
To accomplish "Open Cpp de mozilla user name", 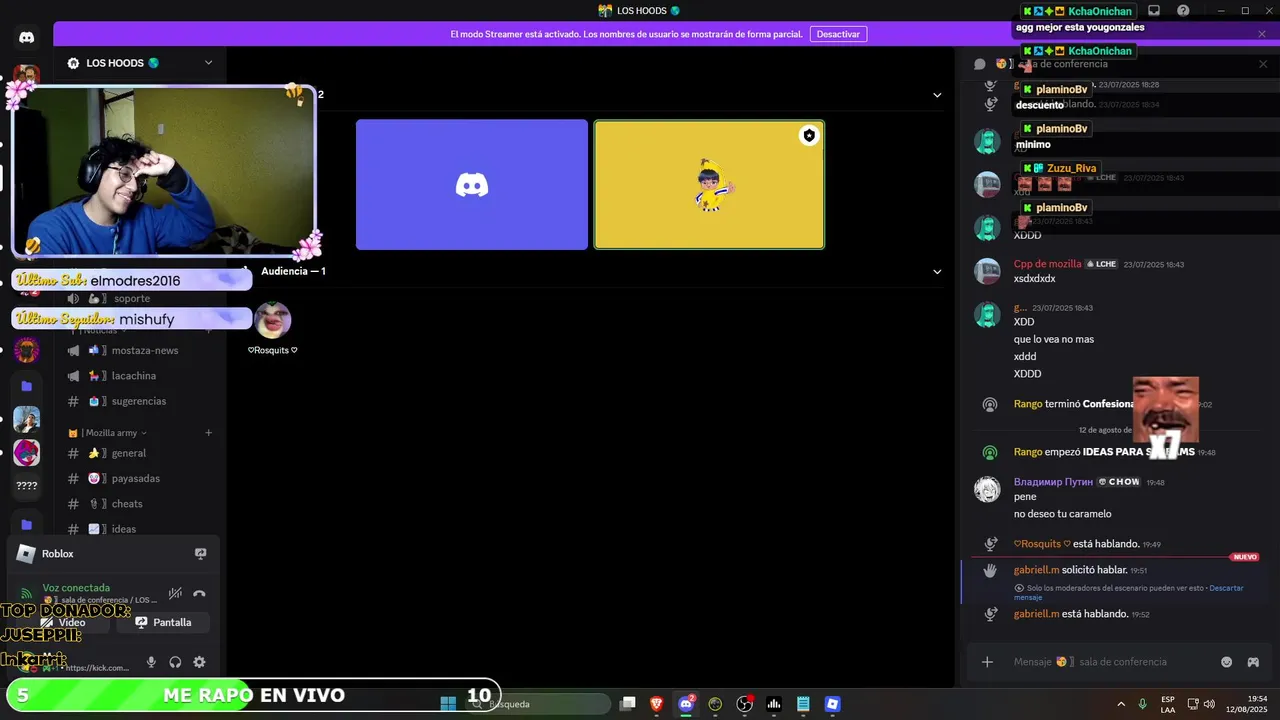I will pos(1047,264).
